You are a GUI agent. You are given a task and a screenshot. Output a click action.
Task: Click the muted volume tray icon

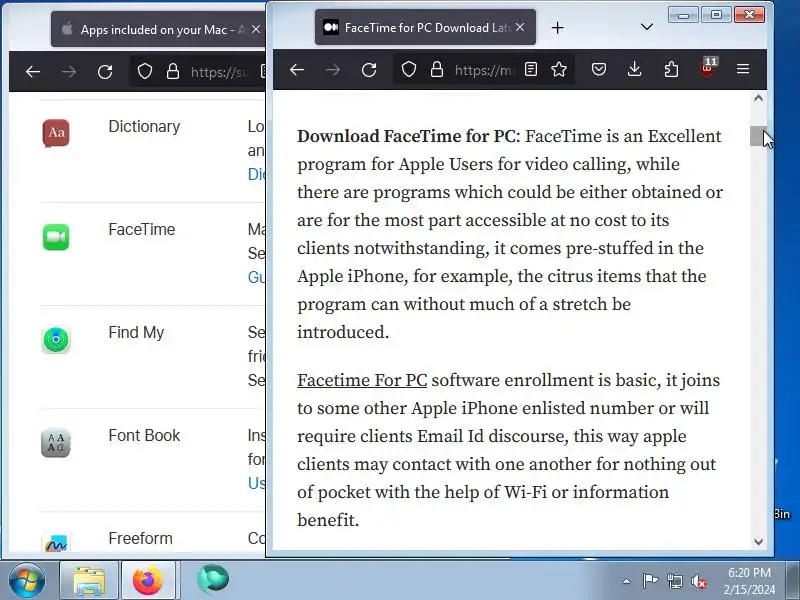click(x=698, y=581)
